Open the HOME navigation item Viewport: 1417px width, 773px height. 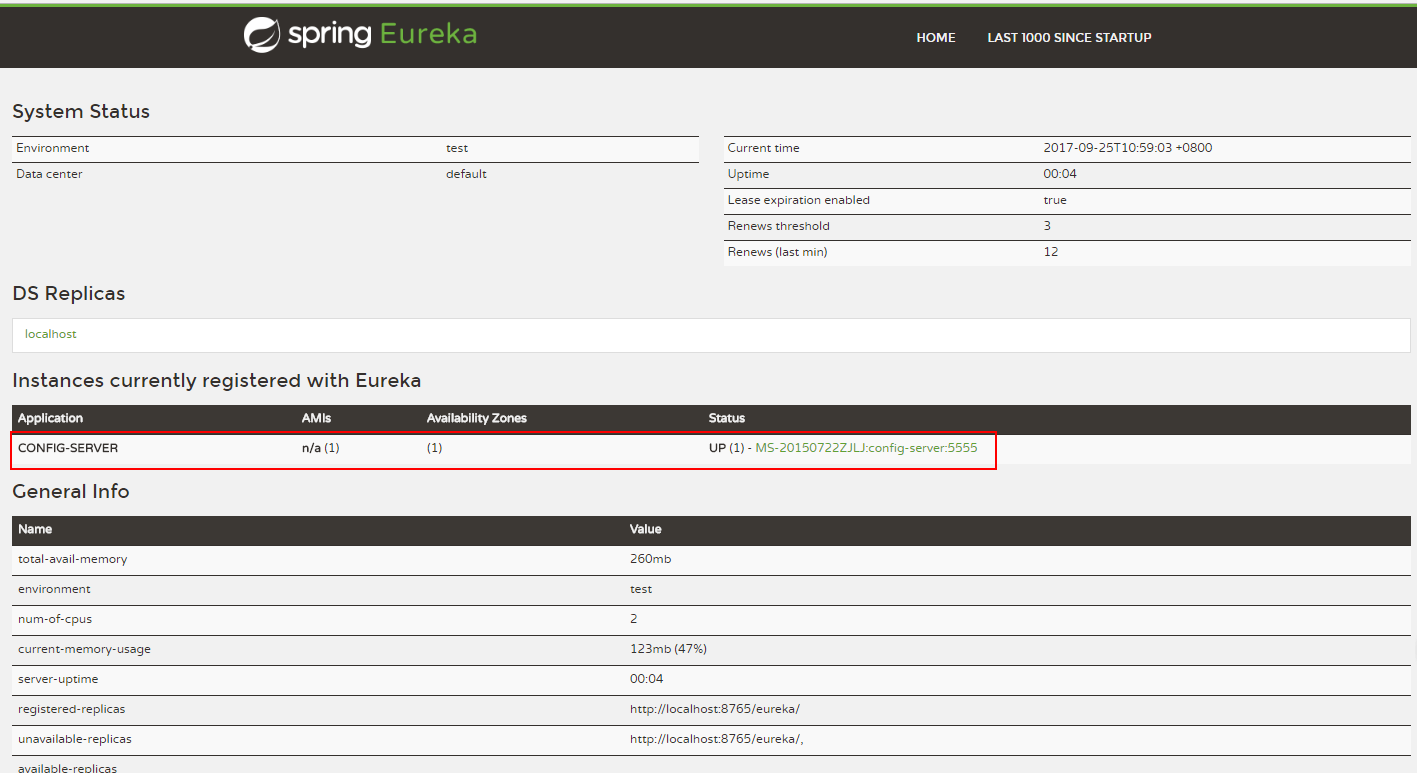point(936,38)
